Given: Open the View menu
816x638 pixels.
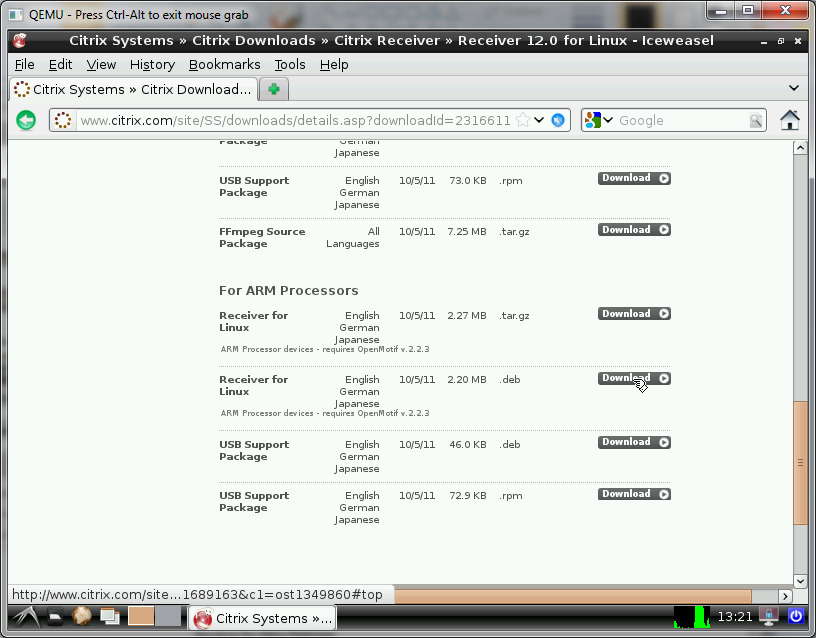Looking at the screenshot, I should 101,65.
